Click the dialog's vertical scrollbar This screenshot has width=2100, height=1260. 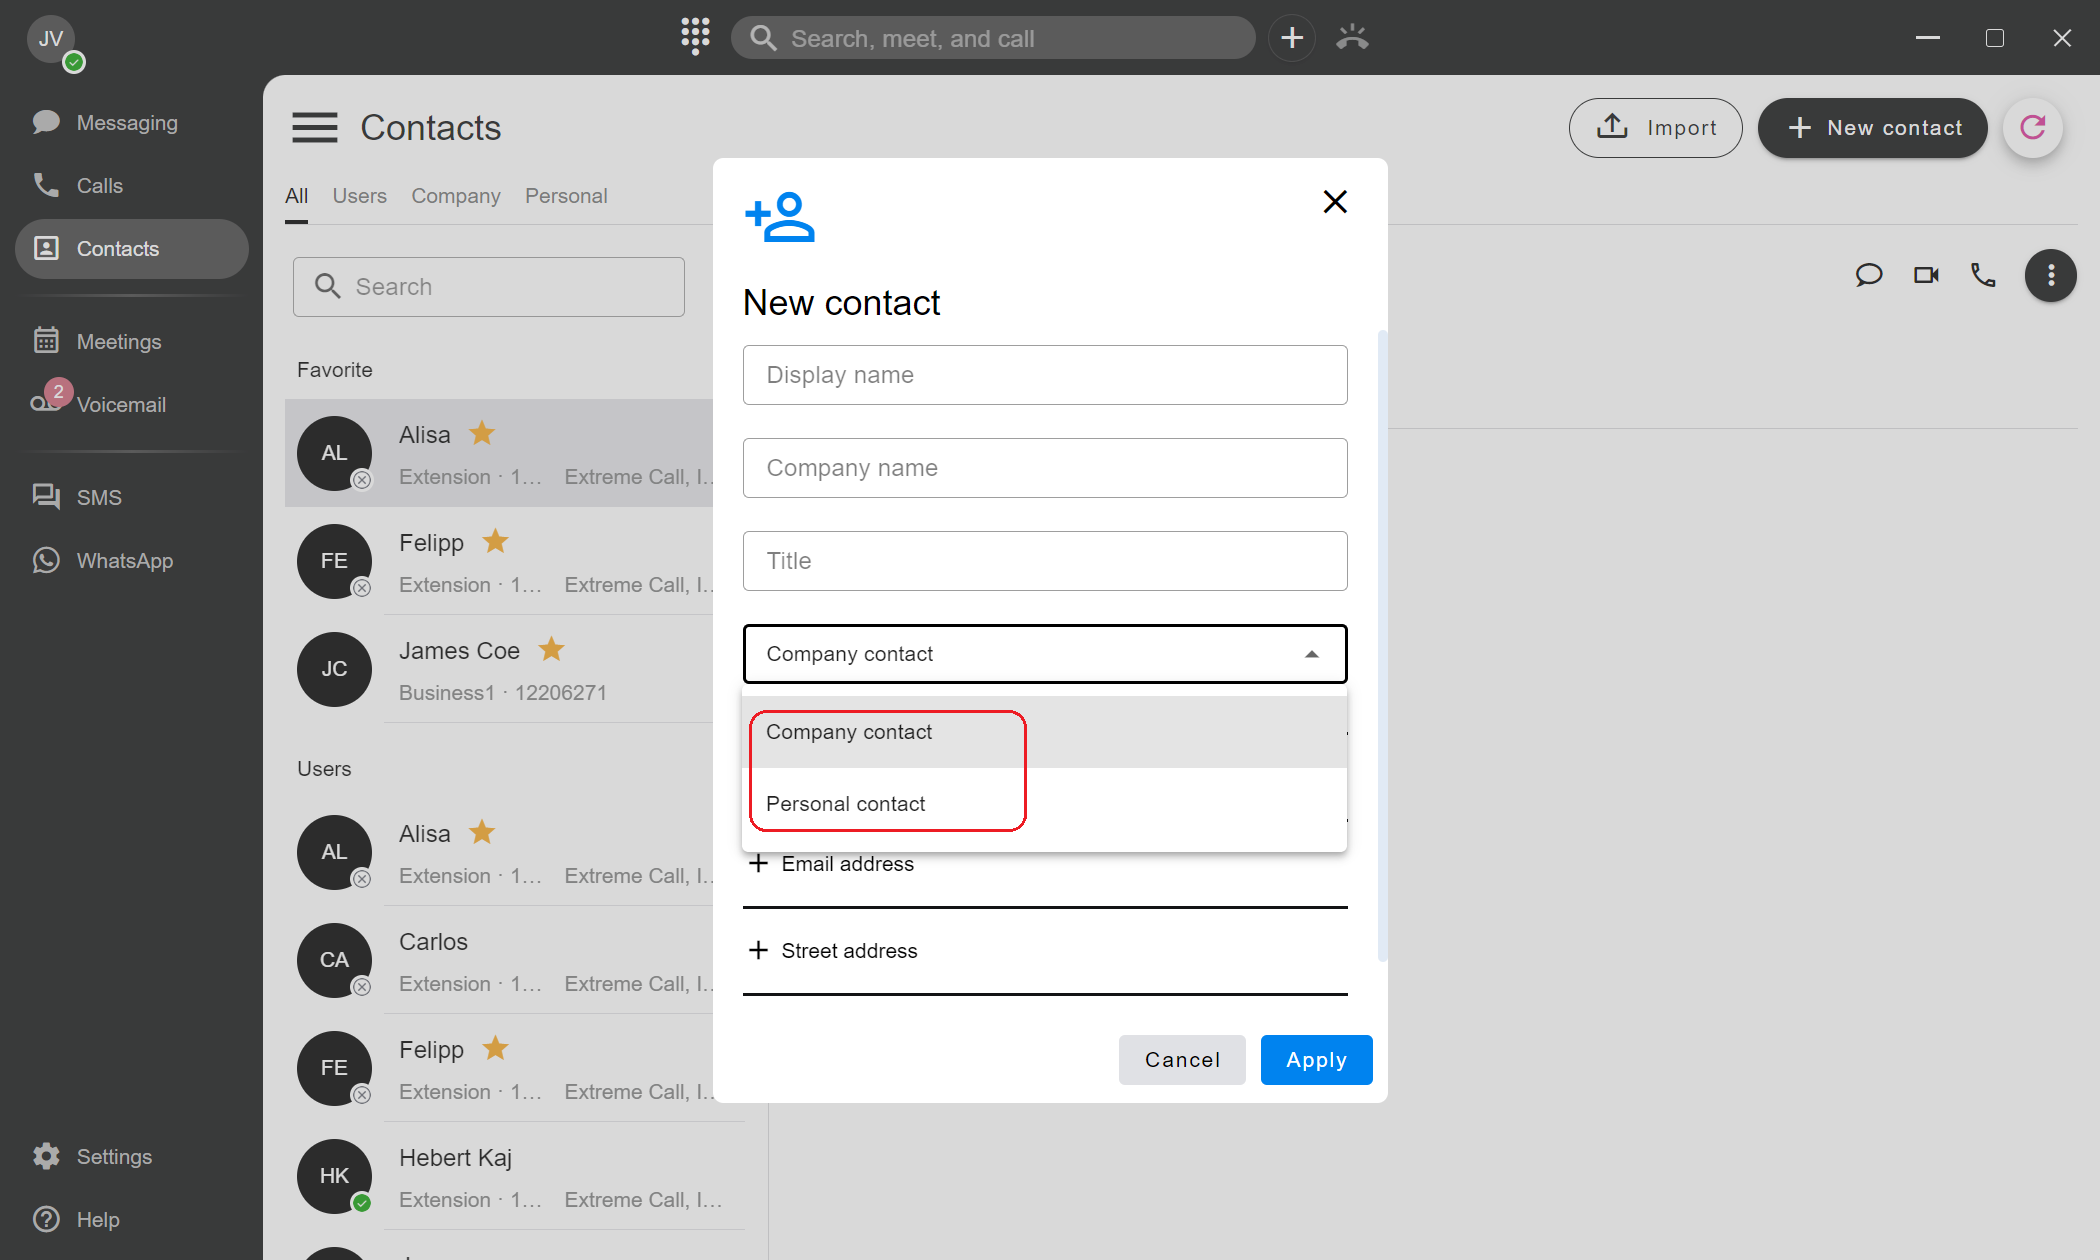[1382, 645]
